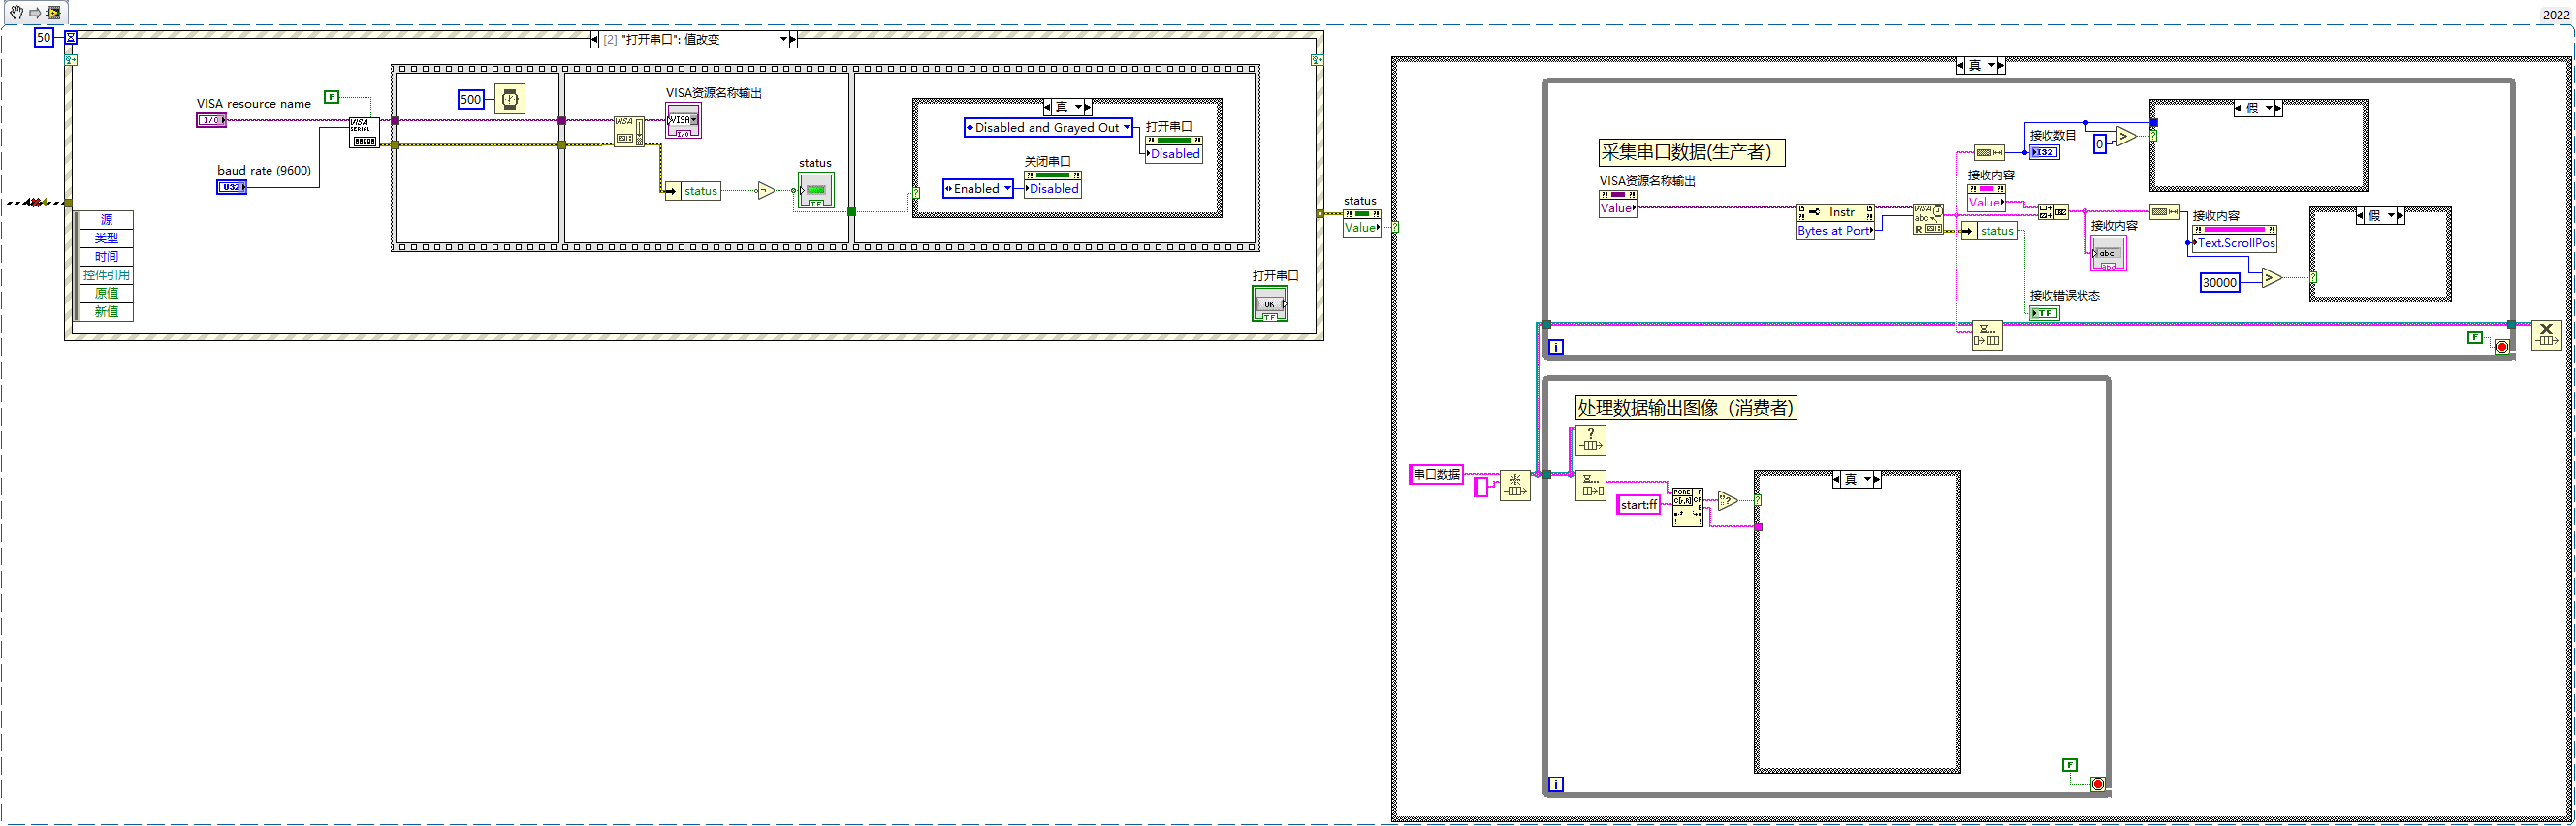Go to the previous event case arrow
Image resolution: width=2576 pixels, height=826 pixels.
(595, 39)
